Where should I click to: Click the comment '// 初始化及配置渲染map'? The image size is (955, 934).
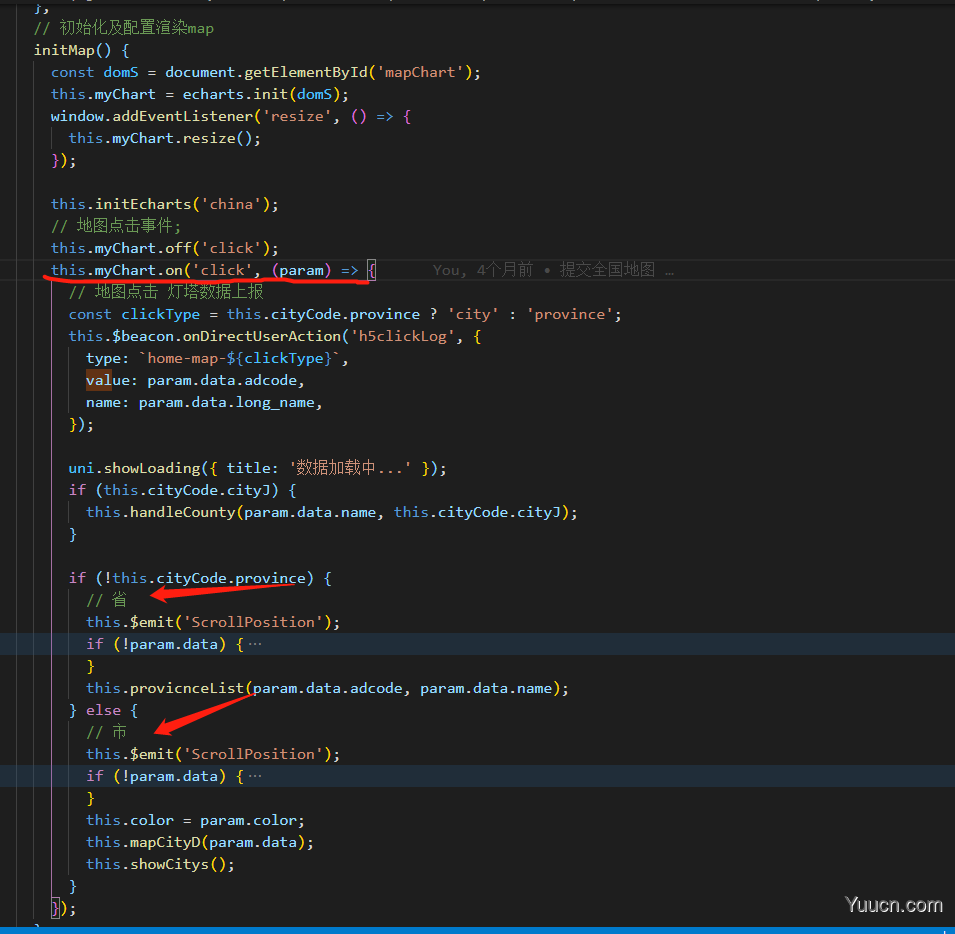pos(124,28)
